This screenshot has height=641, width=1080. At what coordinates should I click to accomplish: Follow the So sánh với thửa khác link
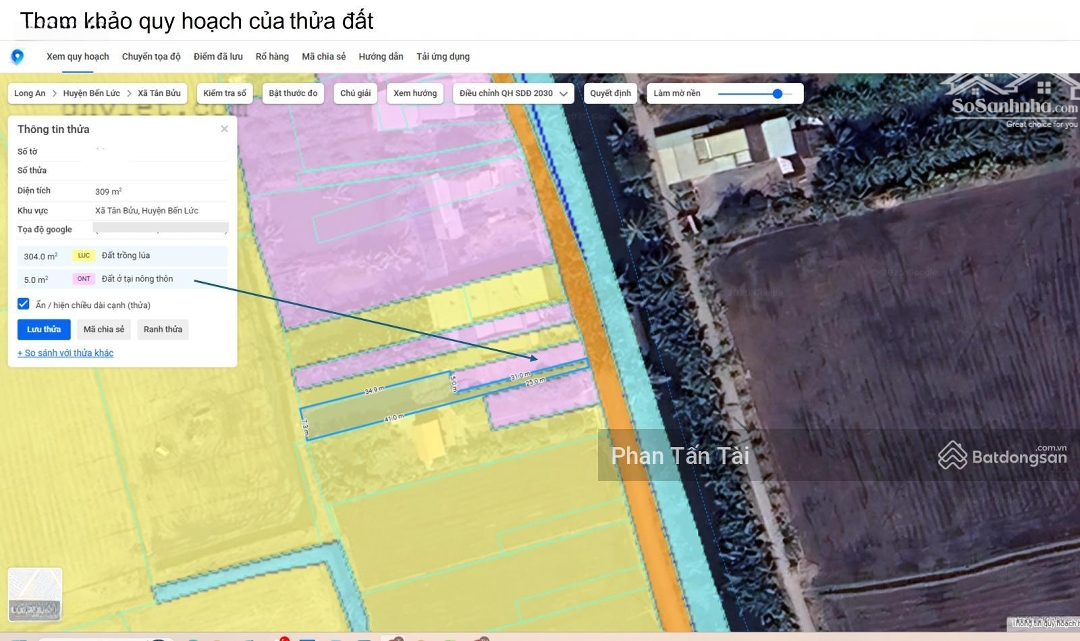tap(66, 353)
